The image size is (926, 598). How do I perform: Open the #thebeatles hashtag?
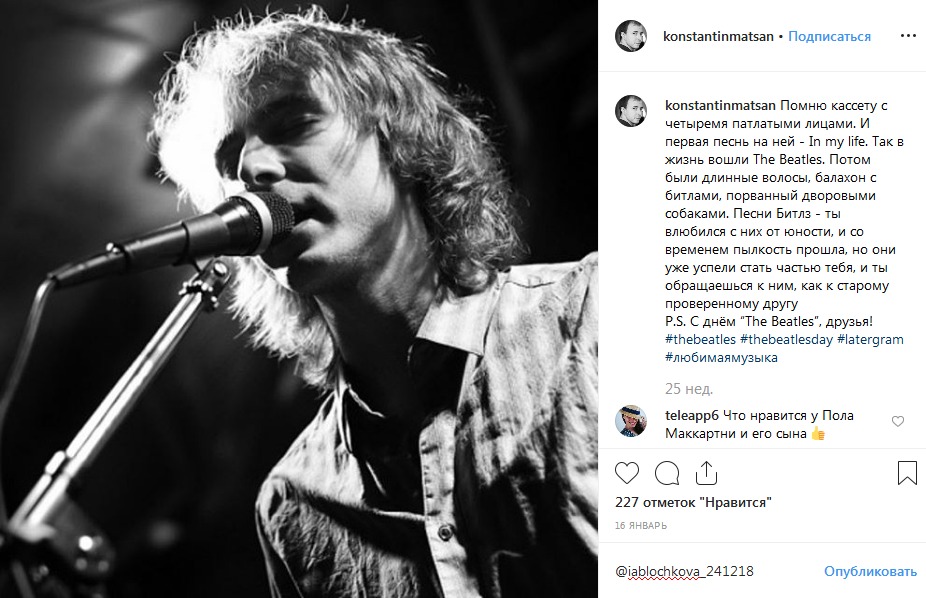[x=700, y=340]
